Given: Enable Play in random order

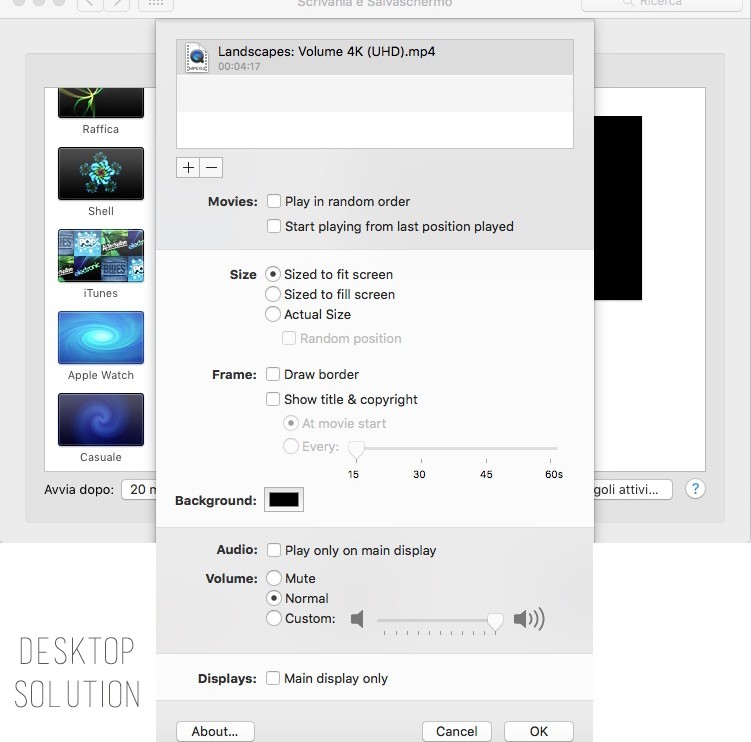Looking at the screenshot, I should 274,201.
